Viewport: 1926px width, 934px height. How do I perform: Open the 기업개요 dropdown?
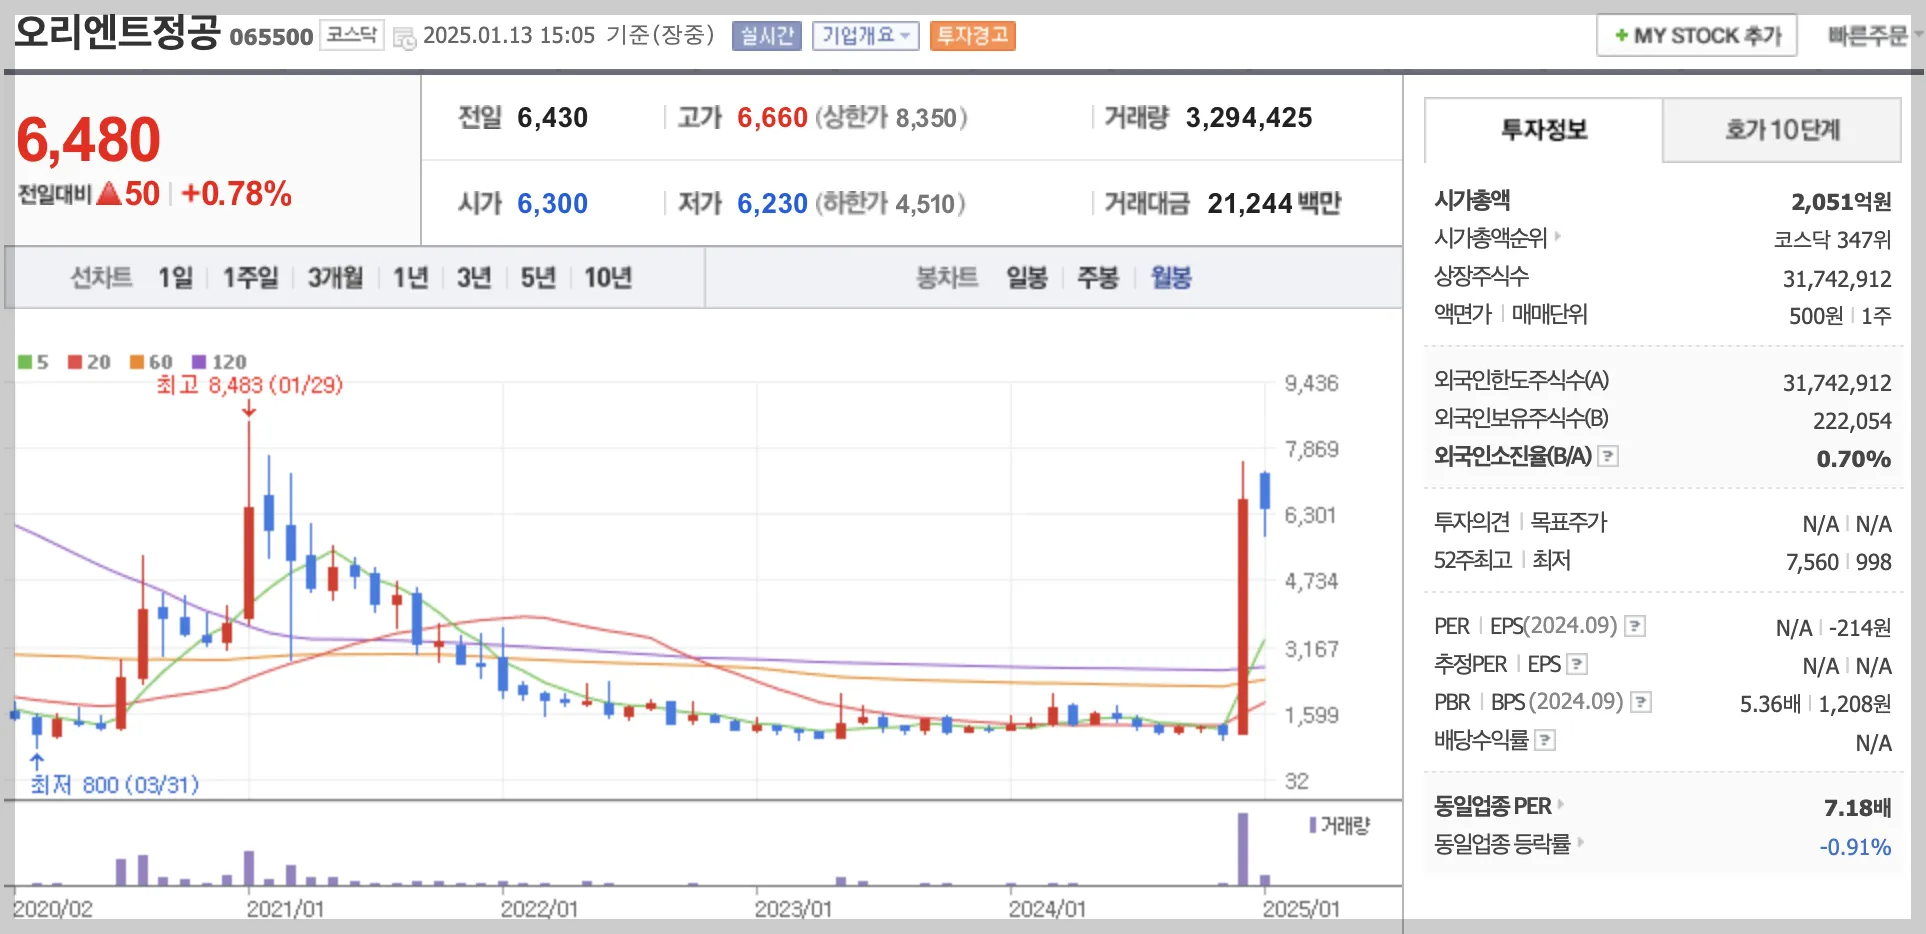[865, 36]
